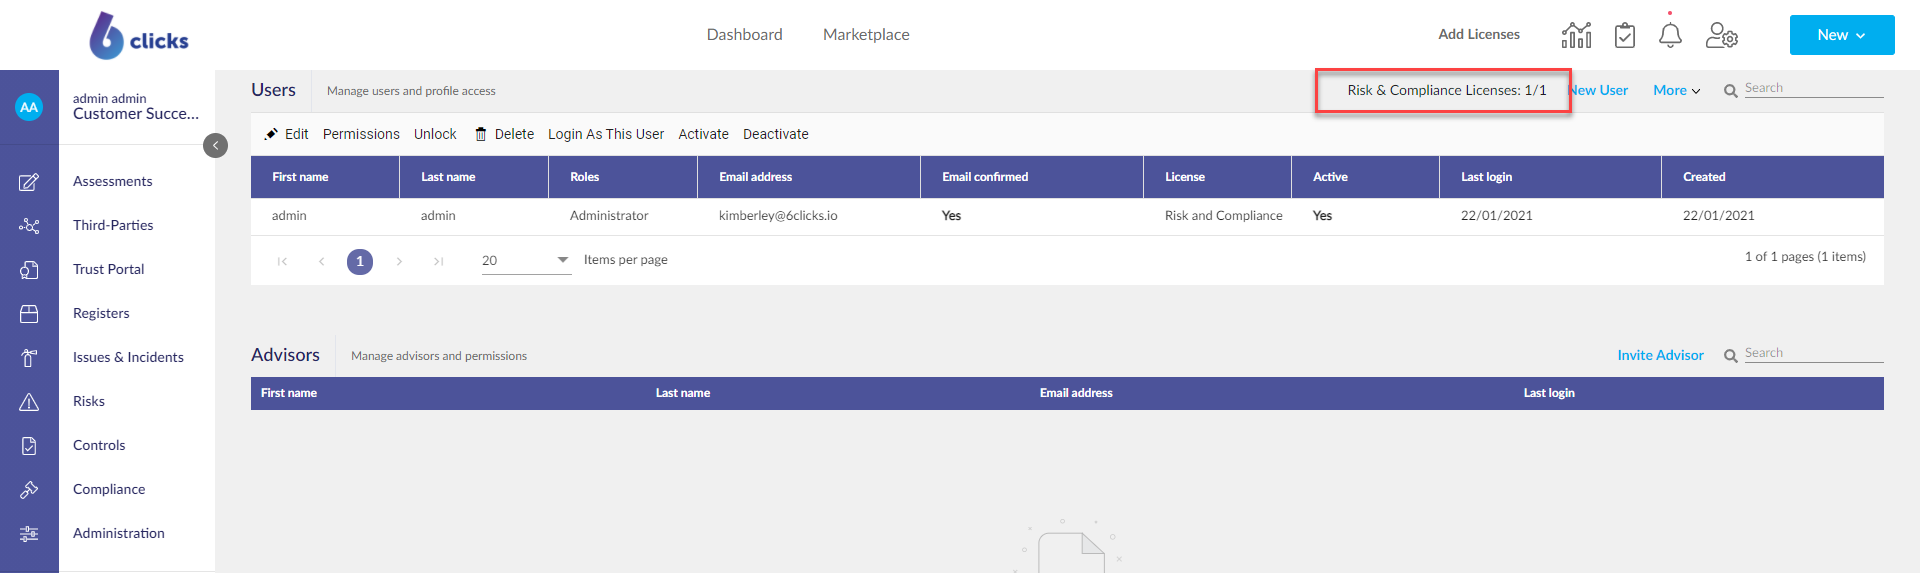
Task: Expand the More dropdown menu
Action: point(1677,90)
